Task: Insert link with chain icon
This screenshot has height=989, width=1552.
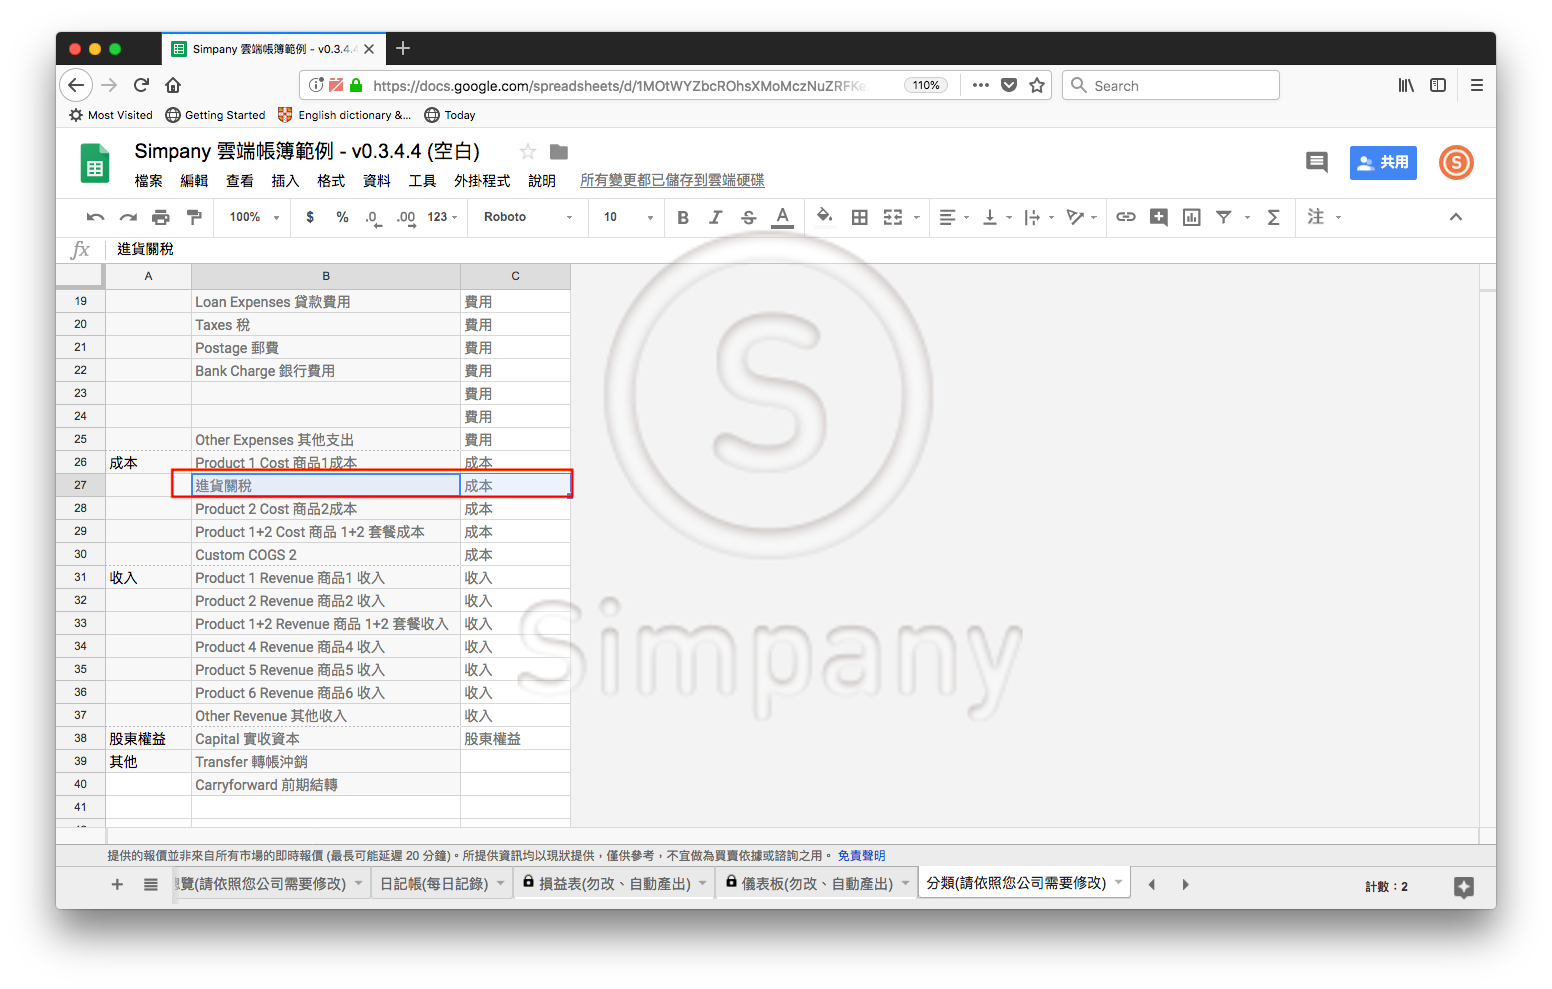Action: point(1126,217)
